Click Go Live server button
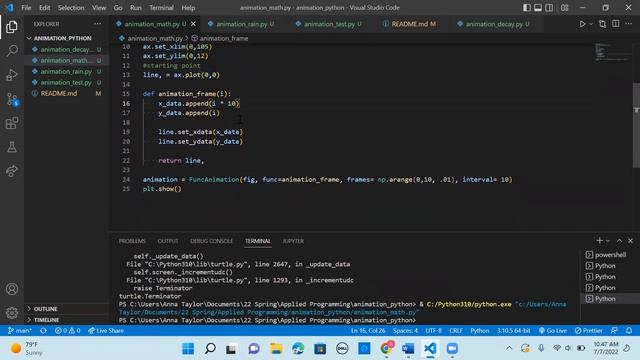 coord(552,331)
